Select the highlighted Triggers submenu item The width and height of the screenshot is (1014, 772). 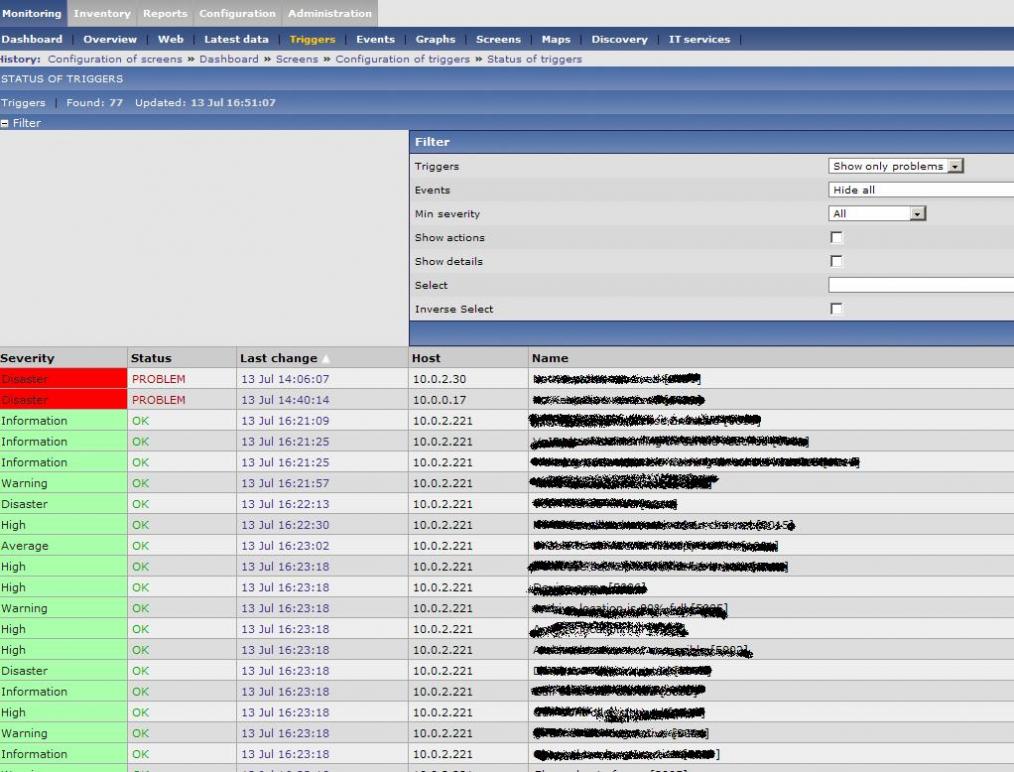pos(312,39)
